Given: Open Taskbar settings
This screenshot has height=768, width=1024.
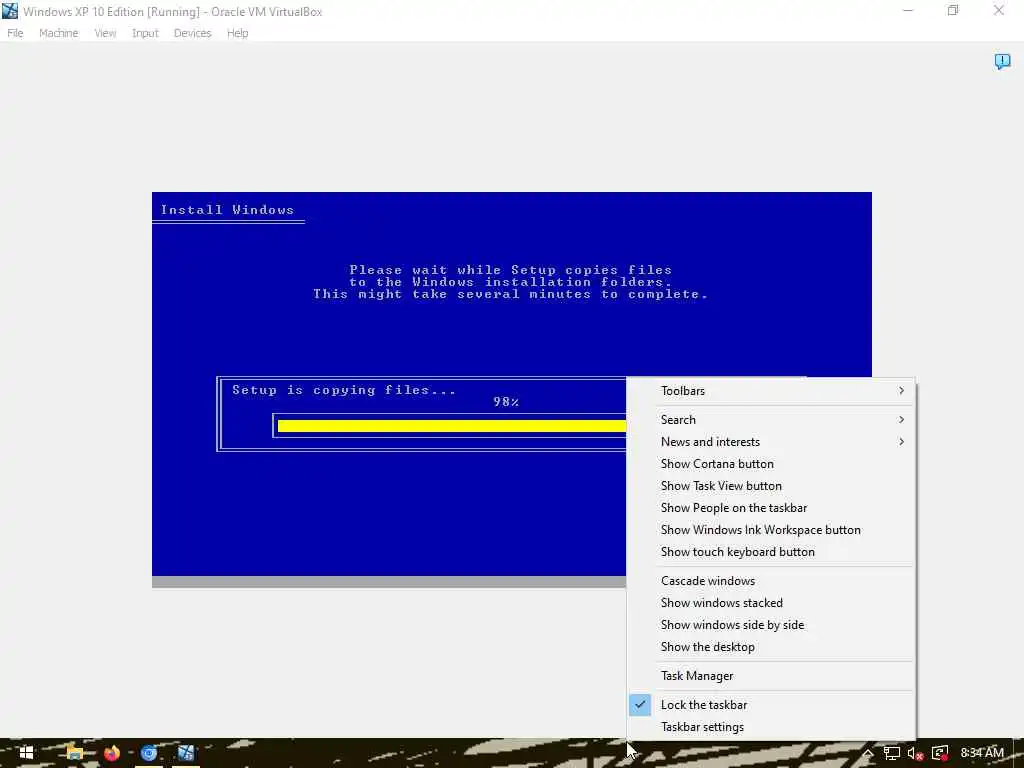Looking at the screenshot, I should [771, 727].
